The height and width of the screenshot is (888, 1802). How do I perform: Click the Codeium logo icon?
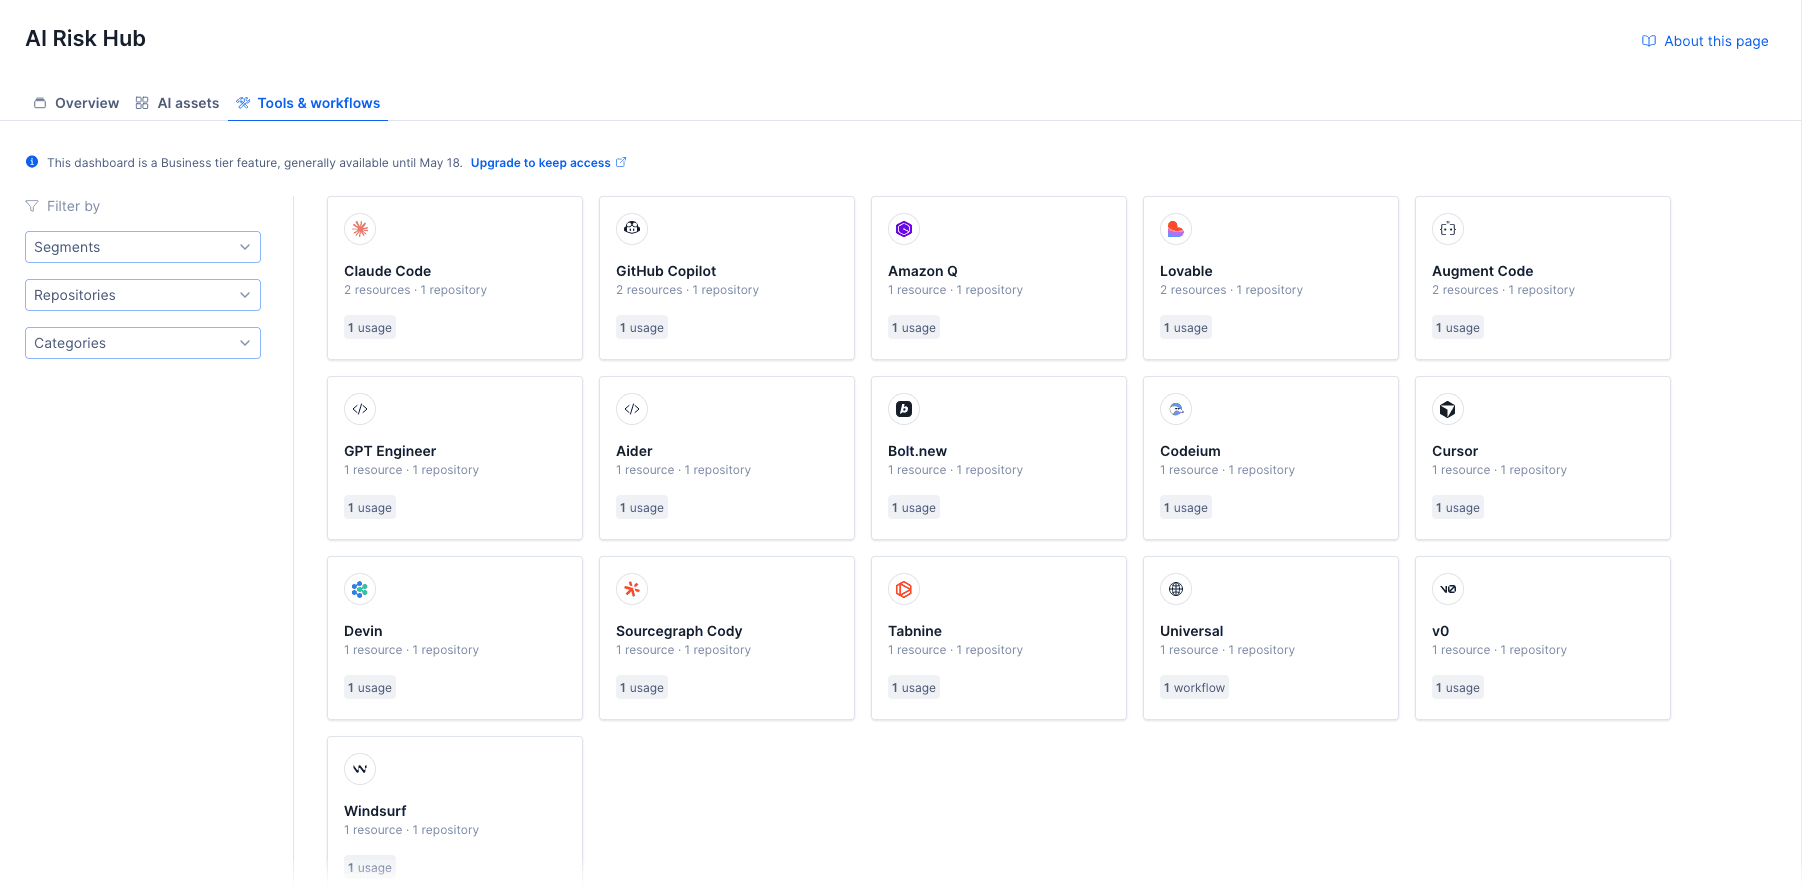tap(1176, 409)
